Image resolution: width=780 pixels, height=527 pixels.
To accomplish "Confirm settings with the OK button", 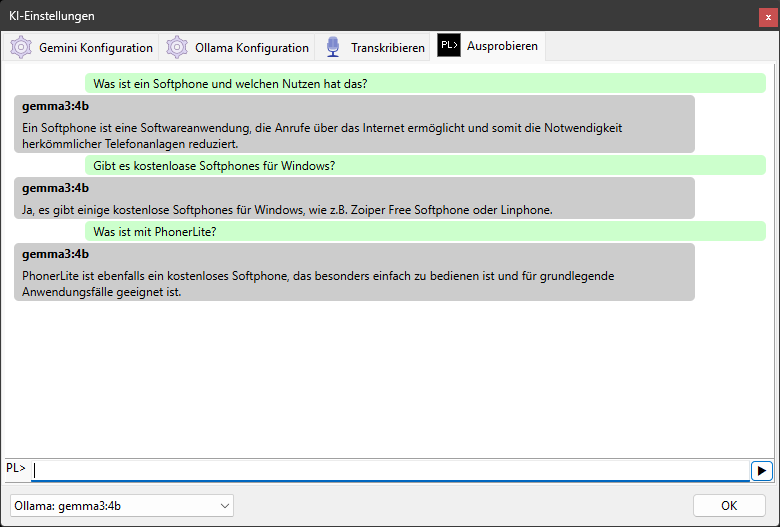I will (728, 506).
